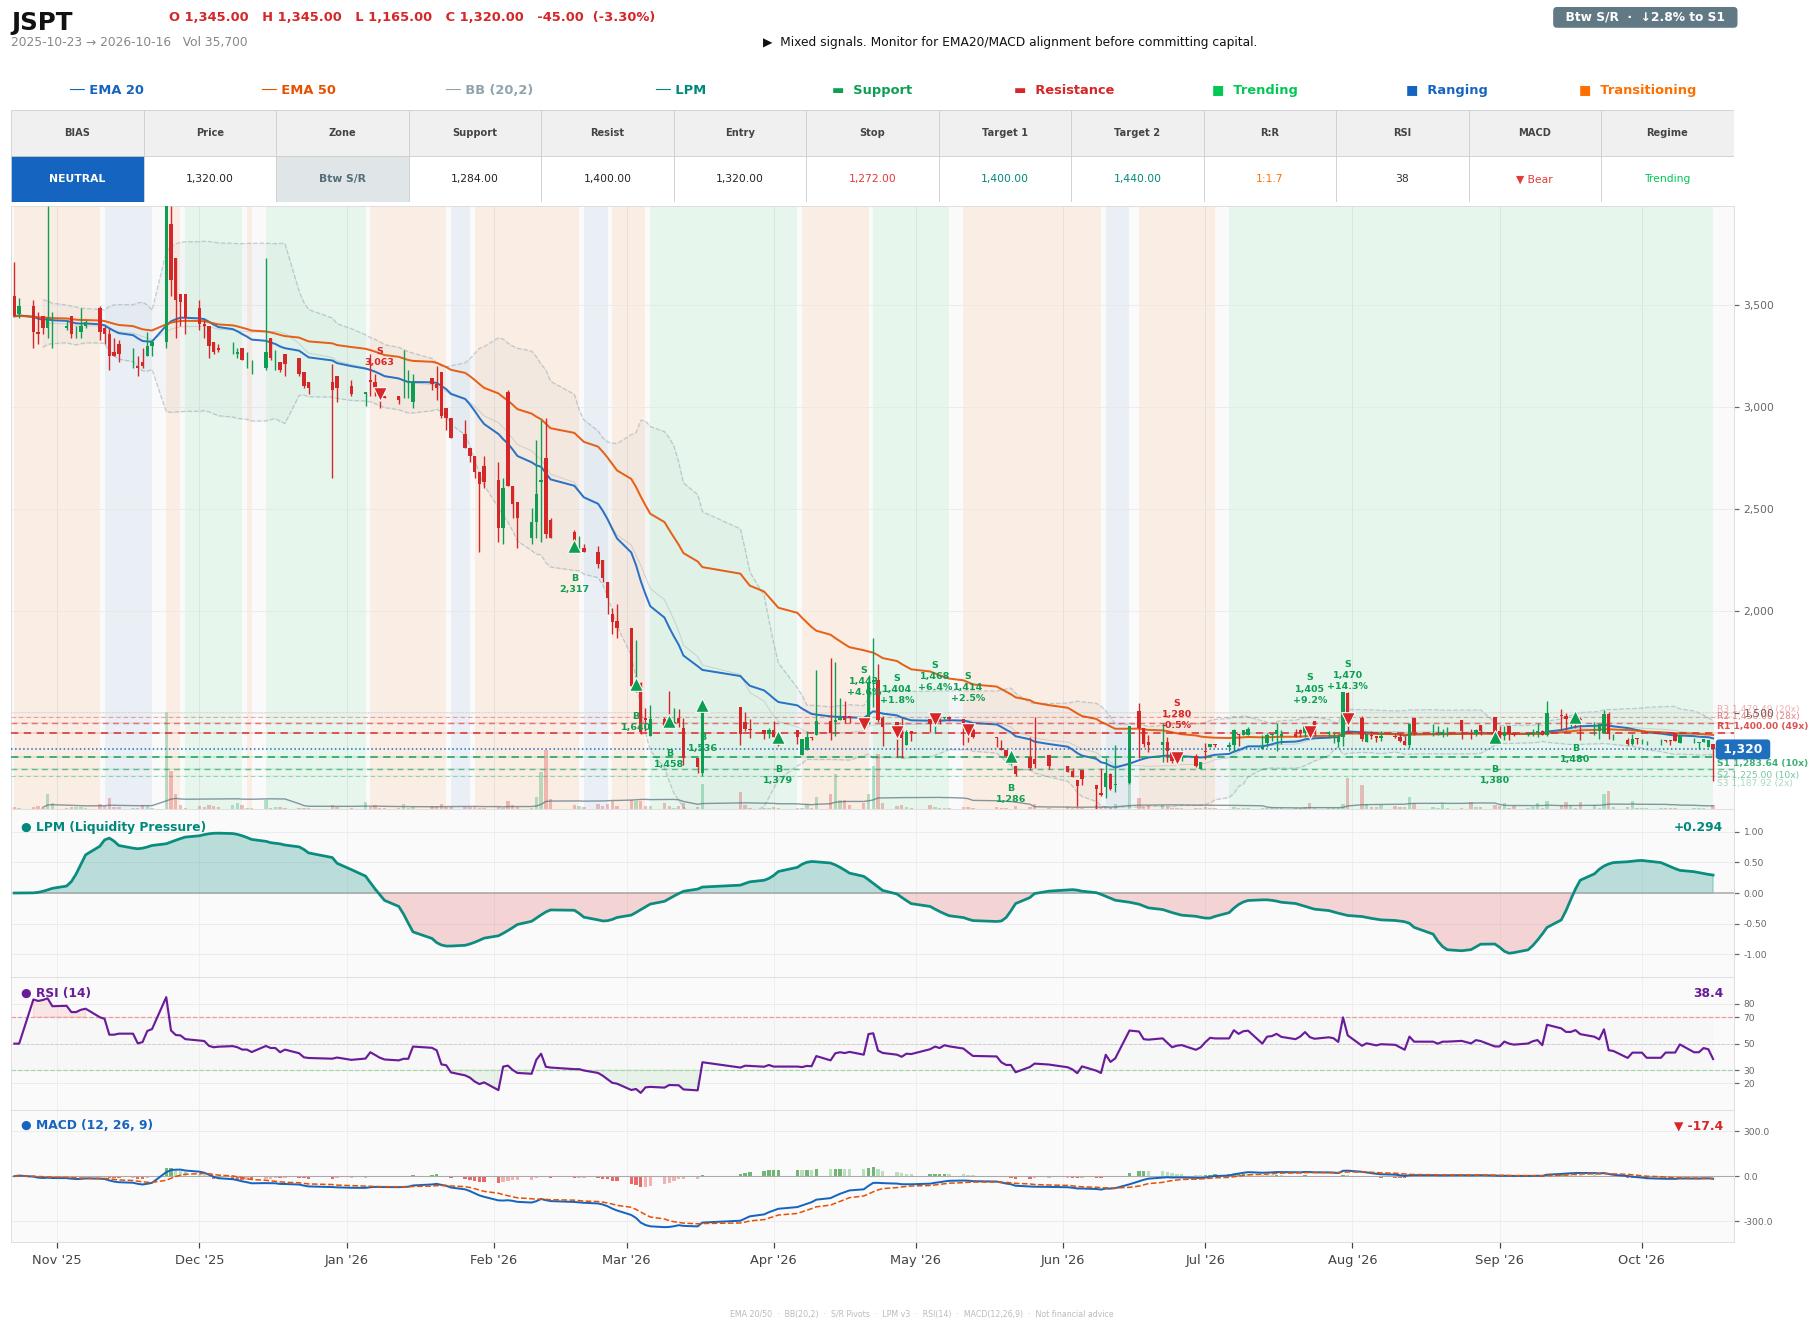
Task: Click the blue dot beside MACD (12, 26, 9)
Action: coord(26,1126)
